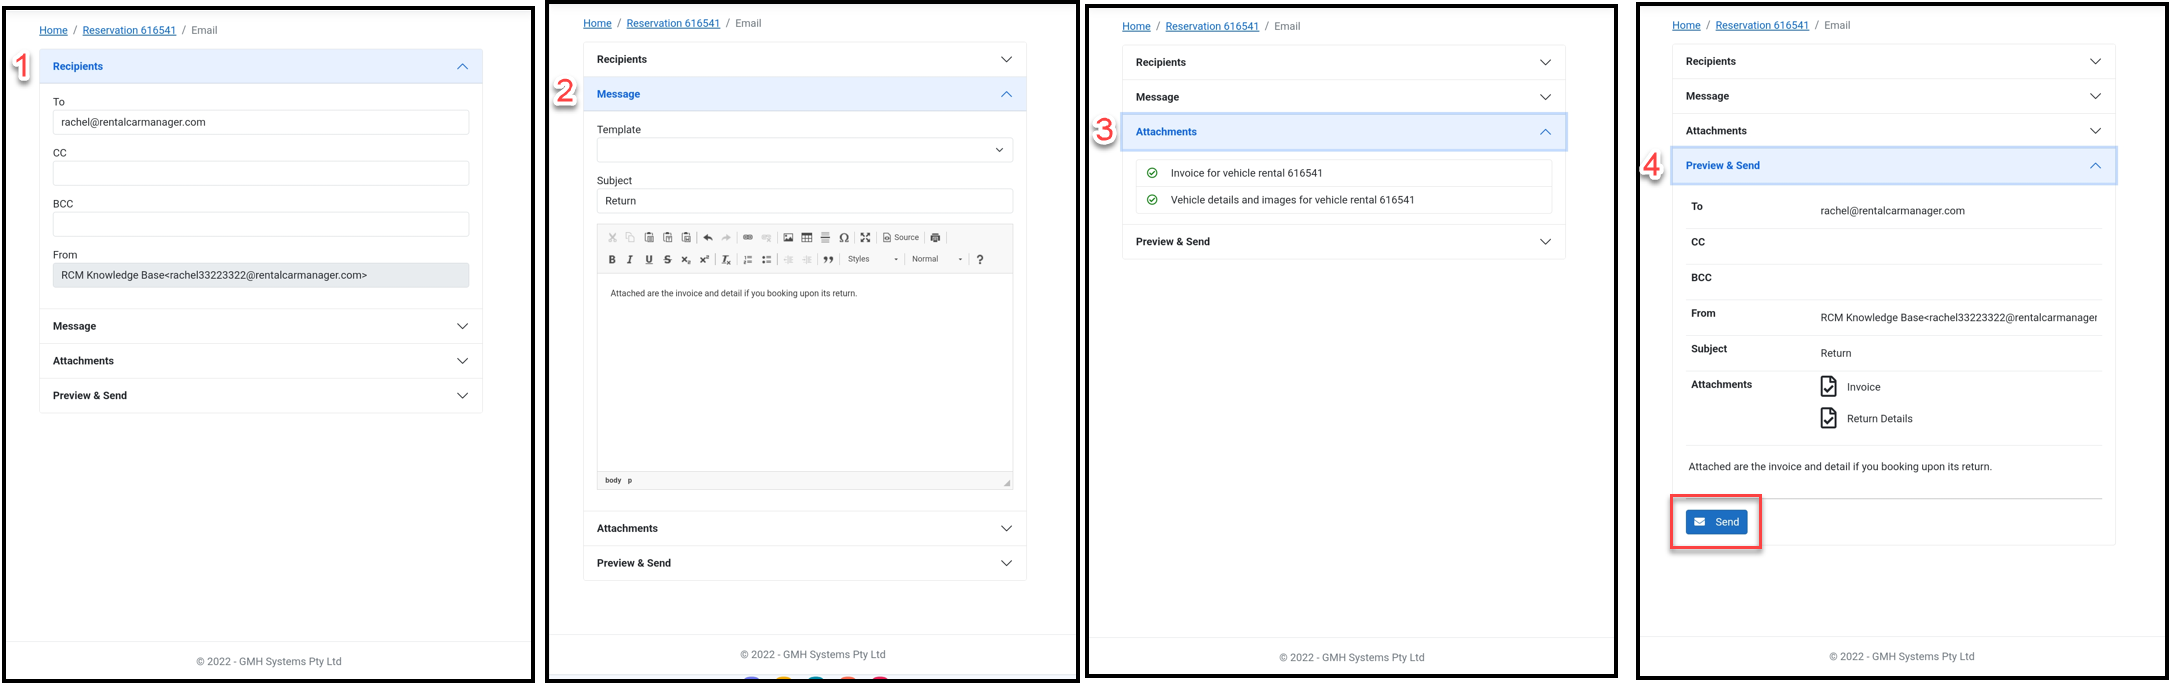Open the Normal paragraph format dropdown
The width and height of the screenshot is (2169, 683).
[x=937, y=260]
